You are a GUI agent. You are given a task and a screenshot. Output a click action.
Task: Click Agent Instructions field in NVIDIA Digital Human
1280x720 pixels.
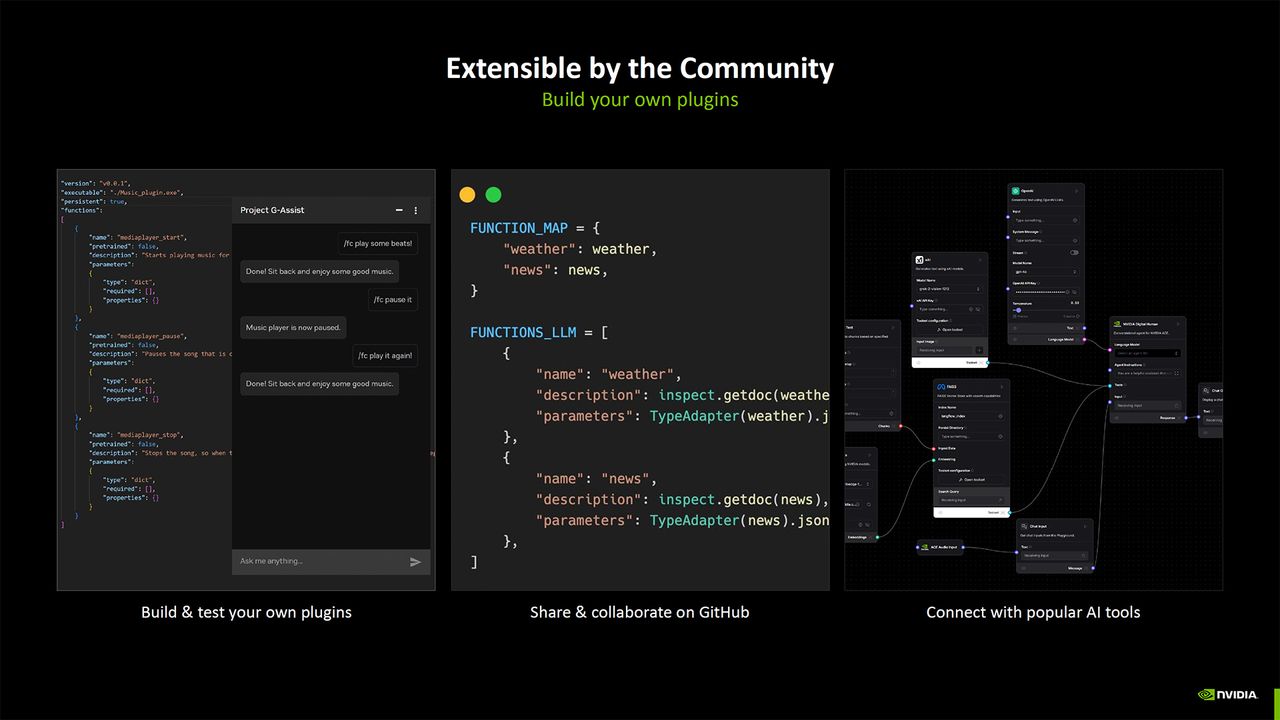click(1148, 373)
